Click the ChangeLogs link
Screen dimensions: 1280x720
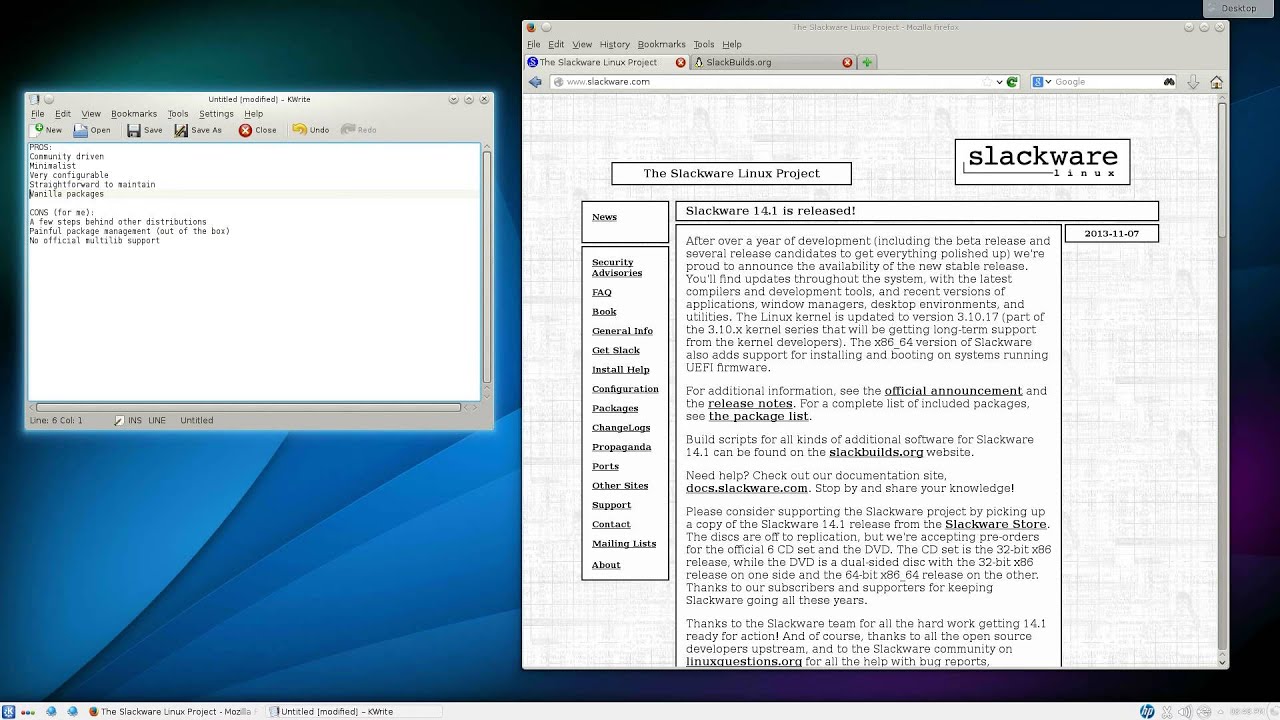coord(621,428)
